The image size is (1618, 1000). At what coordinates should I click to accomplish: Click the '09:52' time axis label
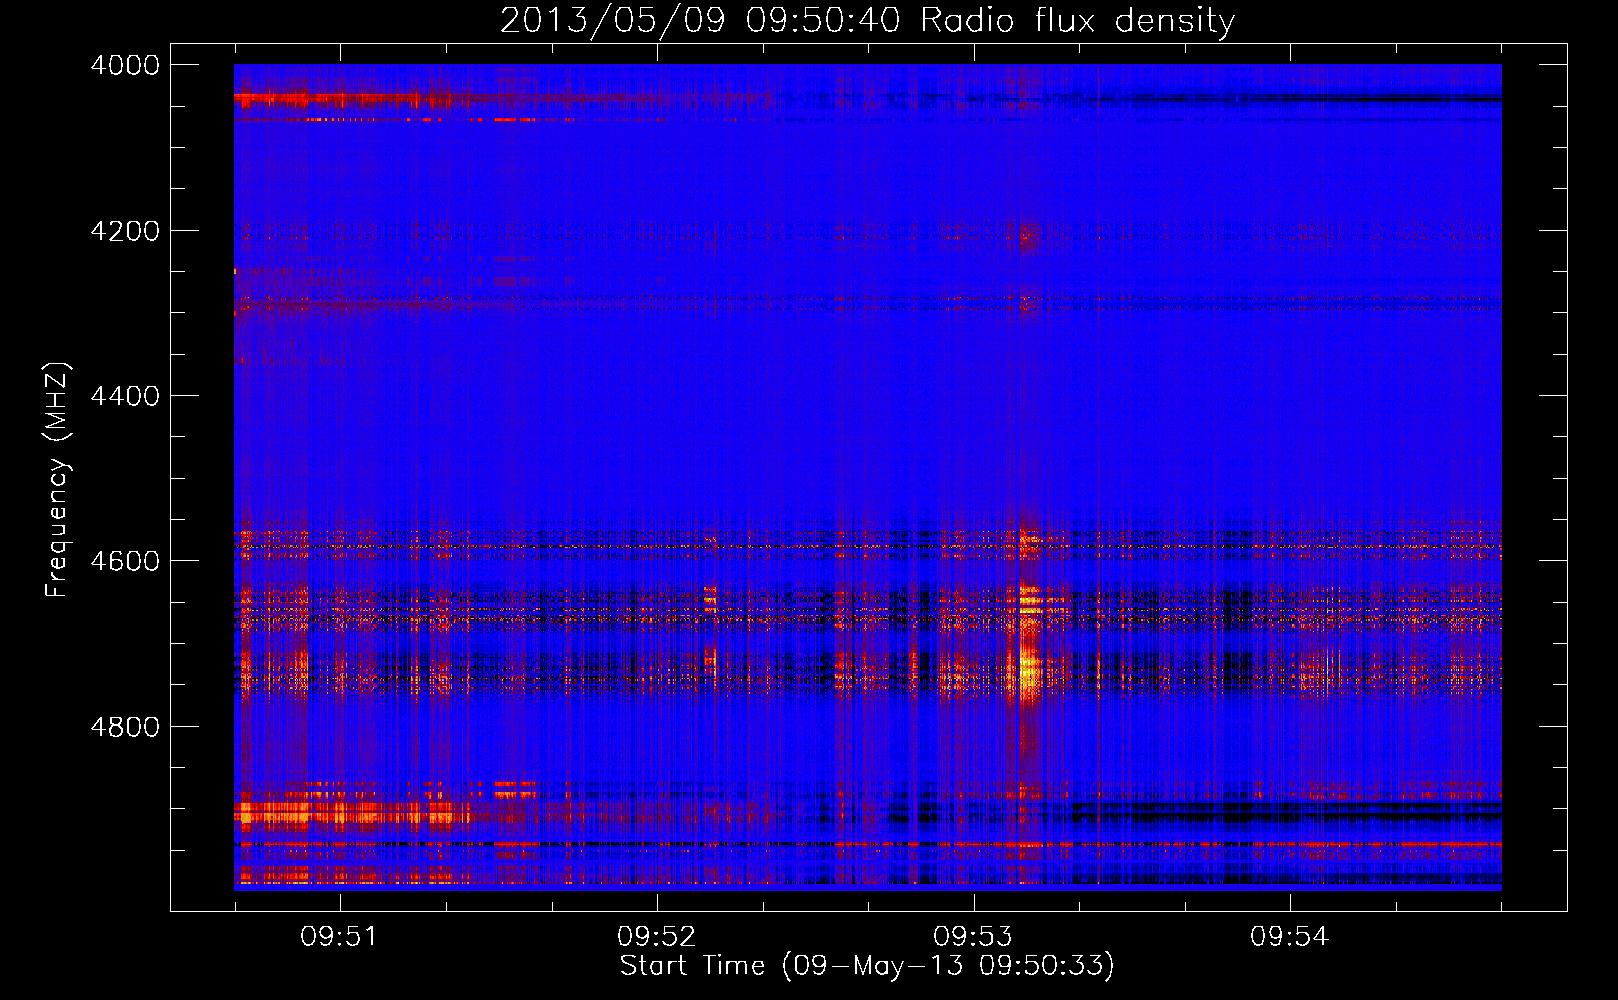(x=657, y=936)
